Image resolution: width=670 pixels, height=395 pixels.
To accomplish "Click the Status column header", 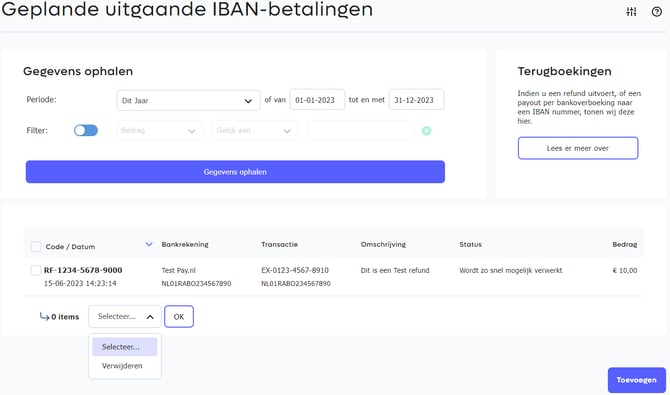I will coord(470,245).
